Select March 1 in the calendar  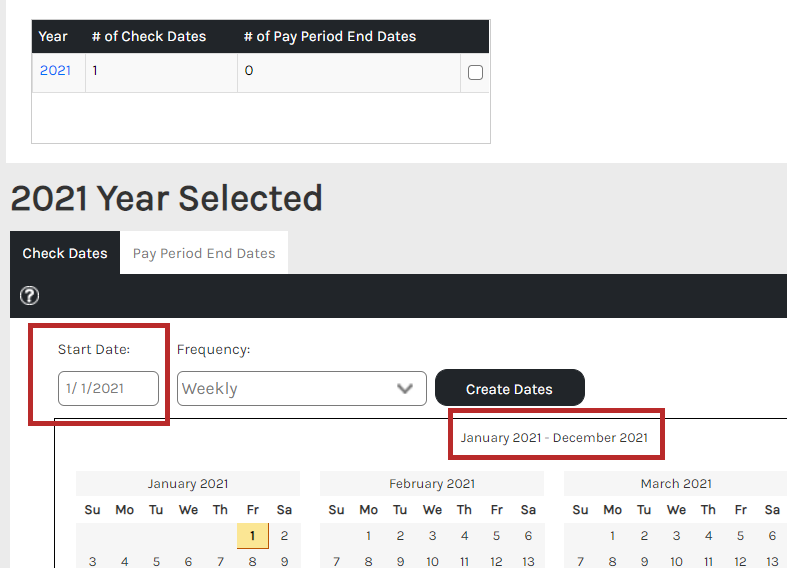612,536
